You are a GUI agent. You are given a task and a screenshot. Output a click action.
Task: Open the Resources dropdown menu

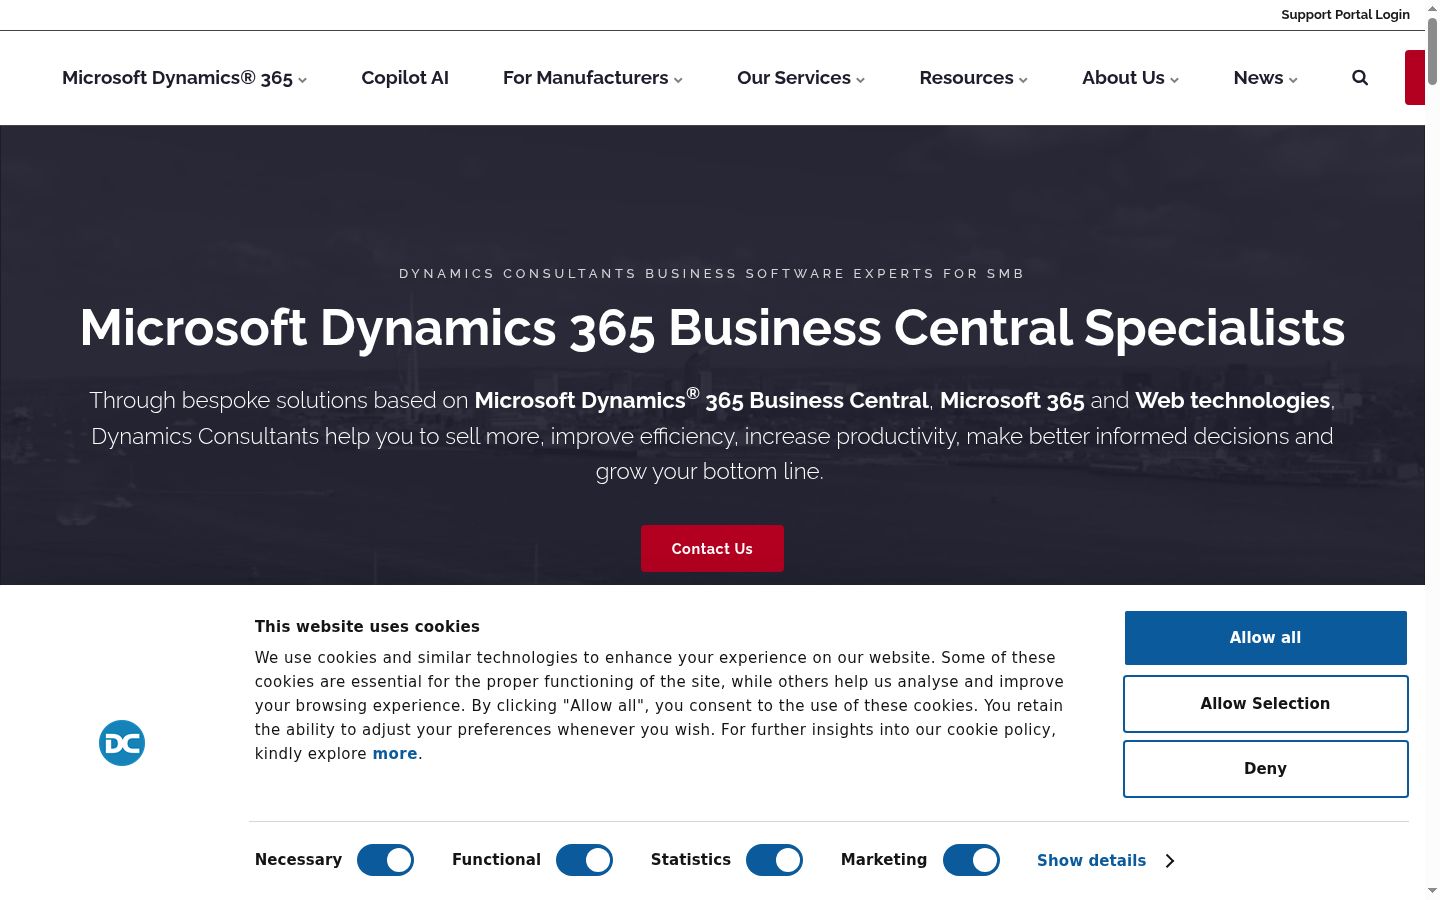pyautogui.click(x=974, y=78)
